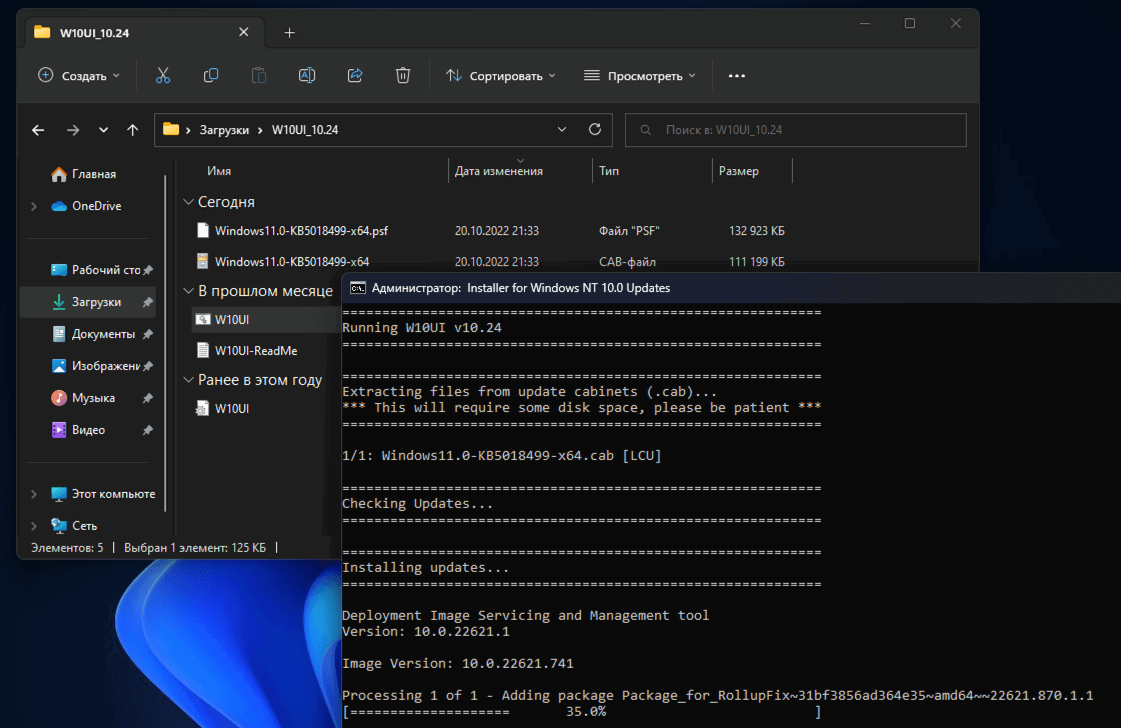
Task: Navigate back with the left arrow
Action: (x=38, y=130)
